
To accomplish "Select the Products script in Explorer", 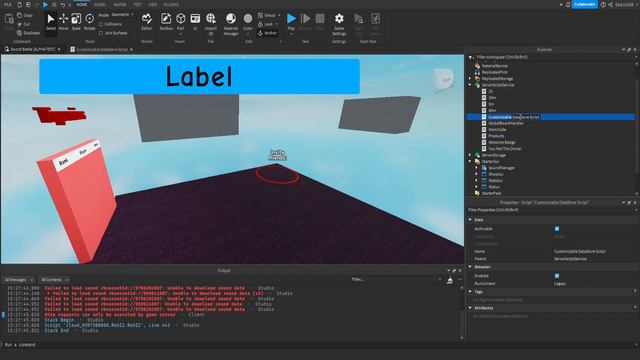I will [x=496, y=136].
